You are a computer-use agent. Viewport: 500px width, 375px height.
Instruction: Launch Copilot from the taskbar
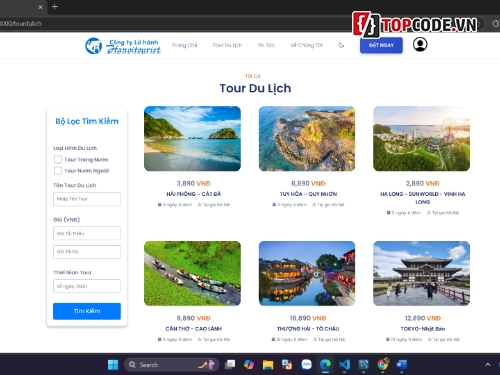(249, 365)
